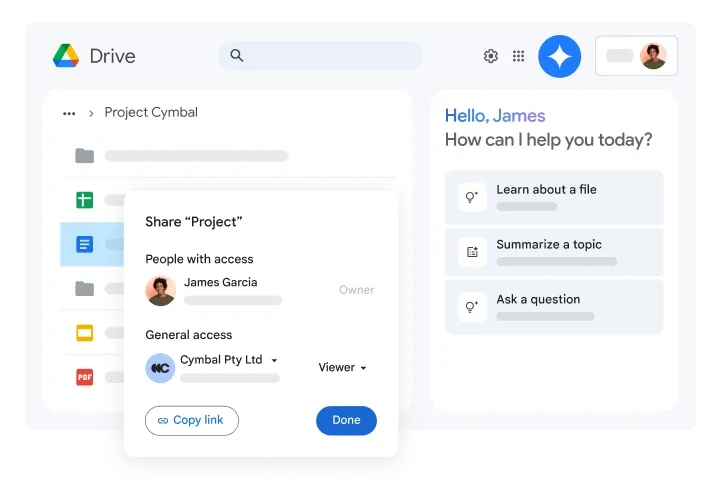Screen dimensions: 720x500
Task: Click the Copy link button
Action: (192, 421)
